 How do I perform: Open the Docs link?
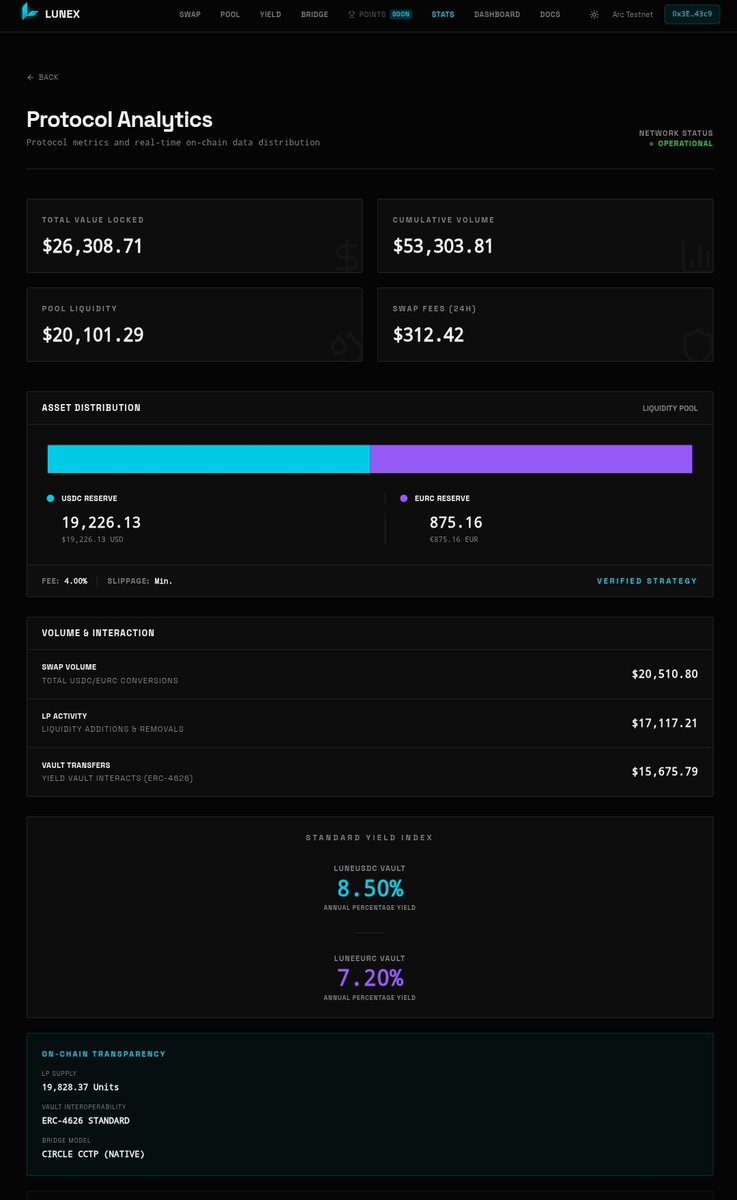pos(550,15)
